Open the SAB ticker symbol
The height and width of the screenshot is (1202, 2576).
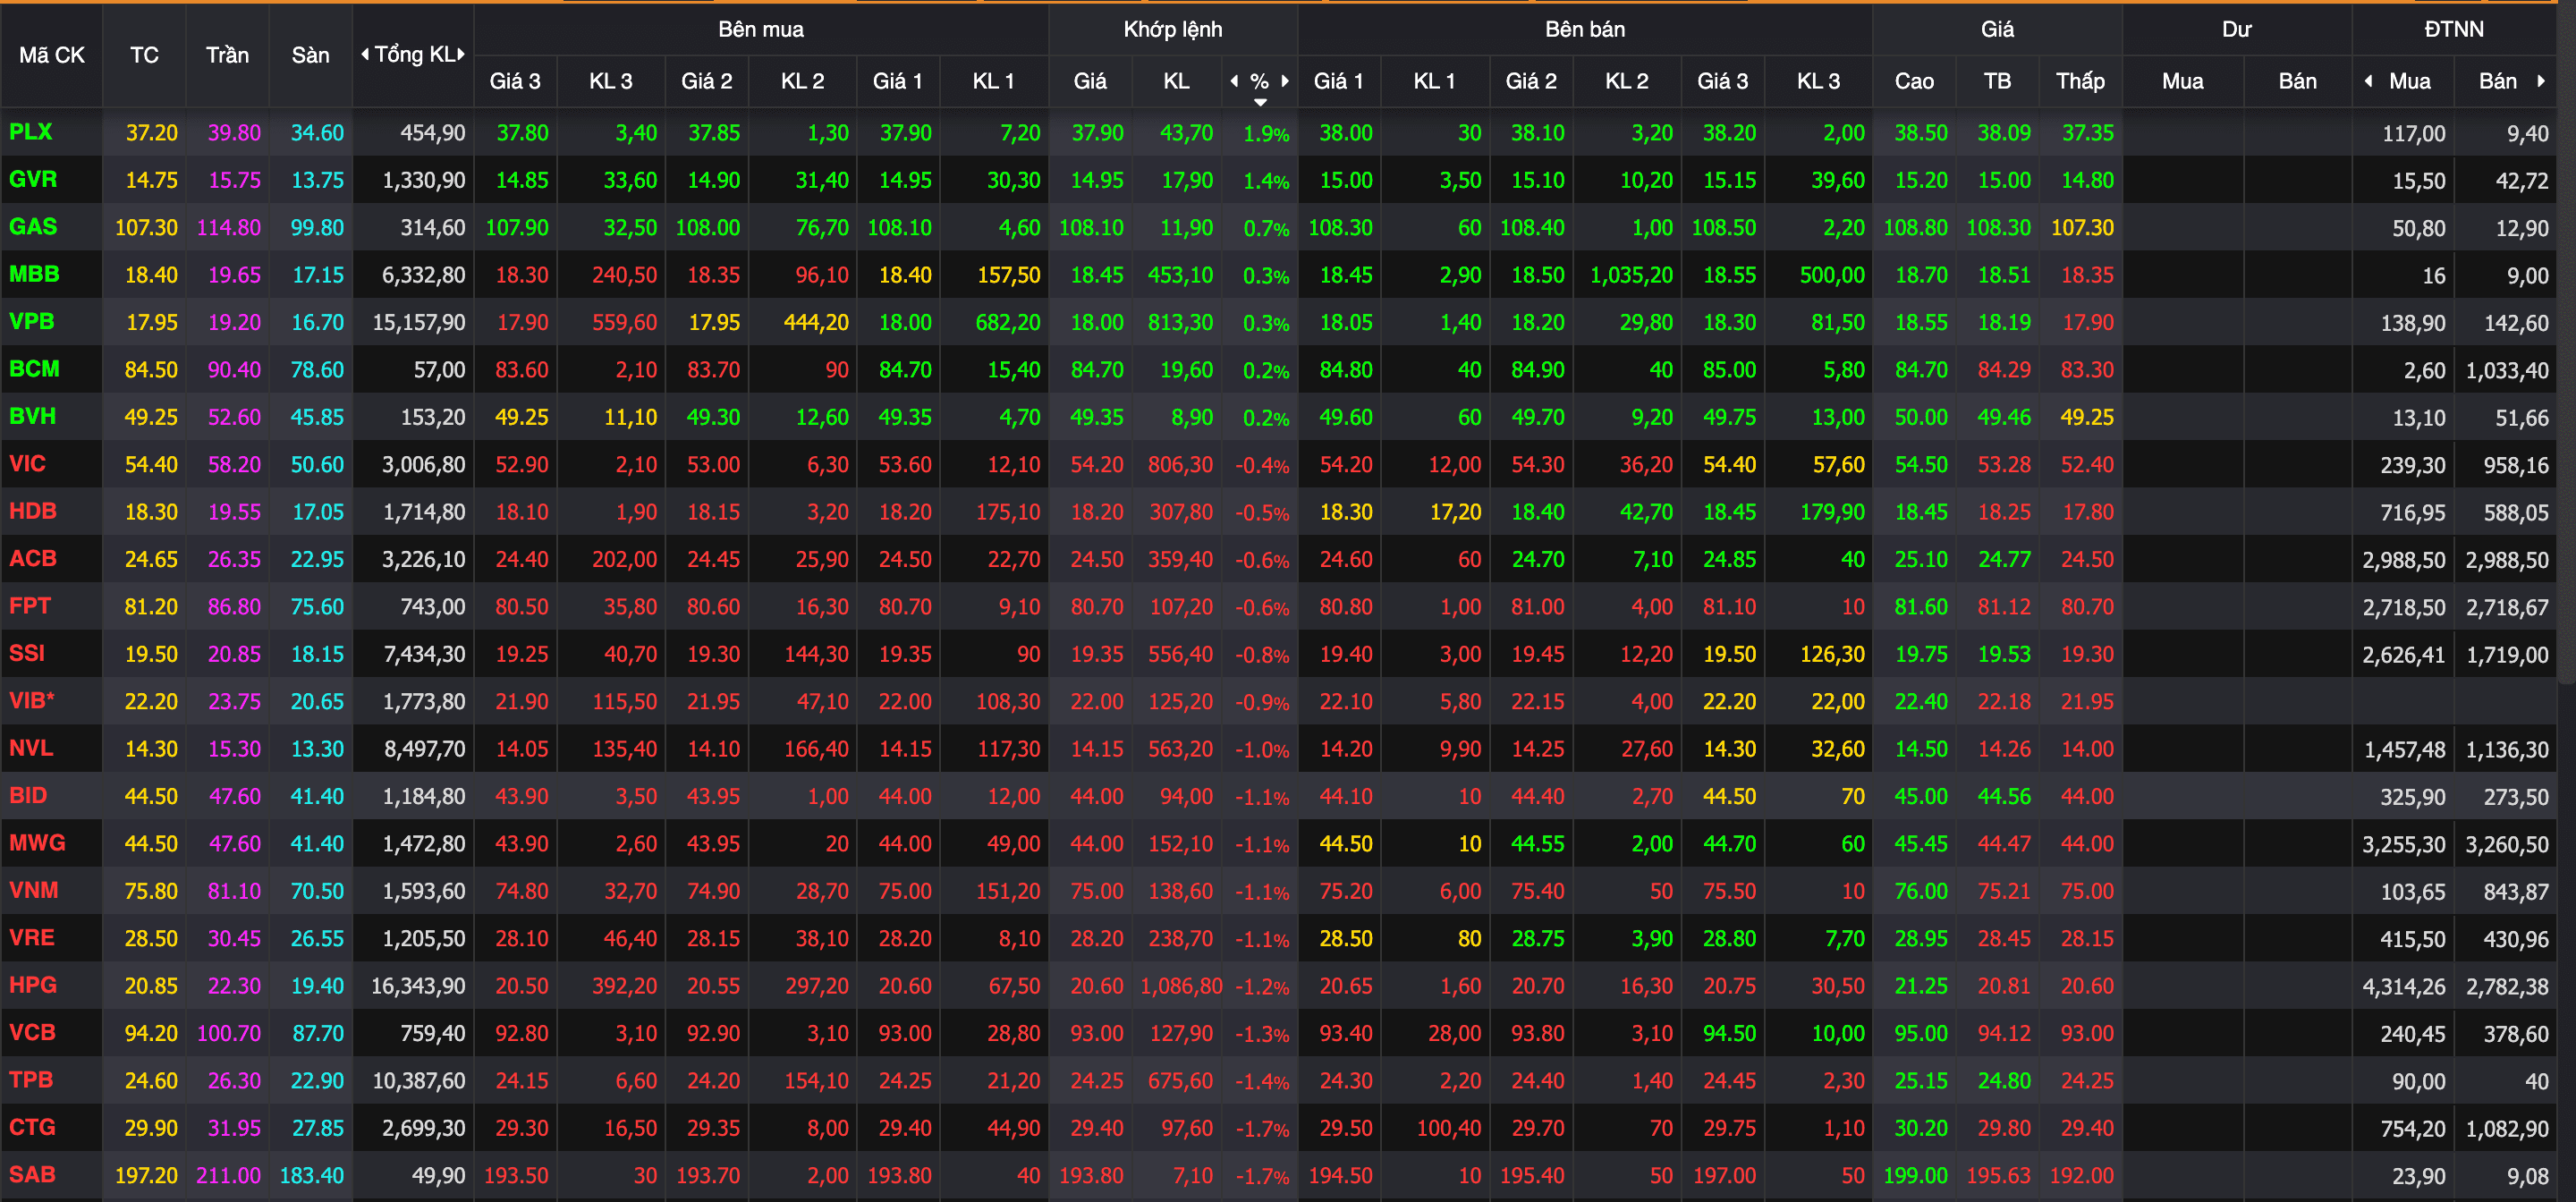click(x=32, y=1174)
